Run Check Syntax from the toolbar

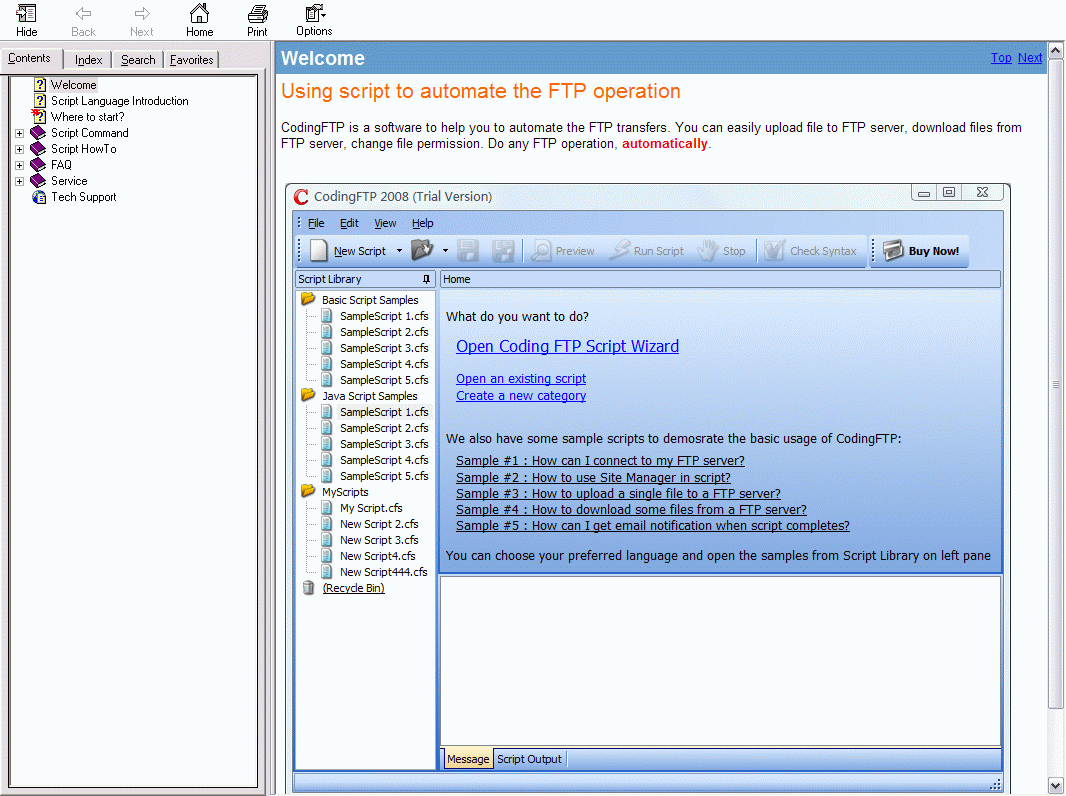tap(812, 251)
